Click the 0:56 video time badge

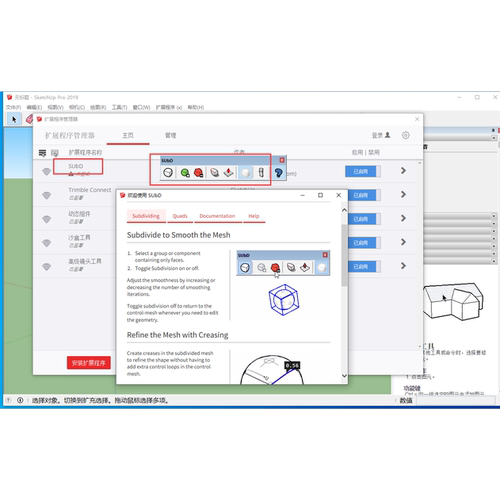[x=292, y=366]
